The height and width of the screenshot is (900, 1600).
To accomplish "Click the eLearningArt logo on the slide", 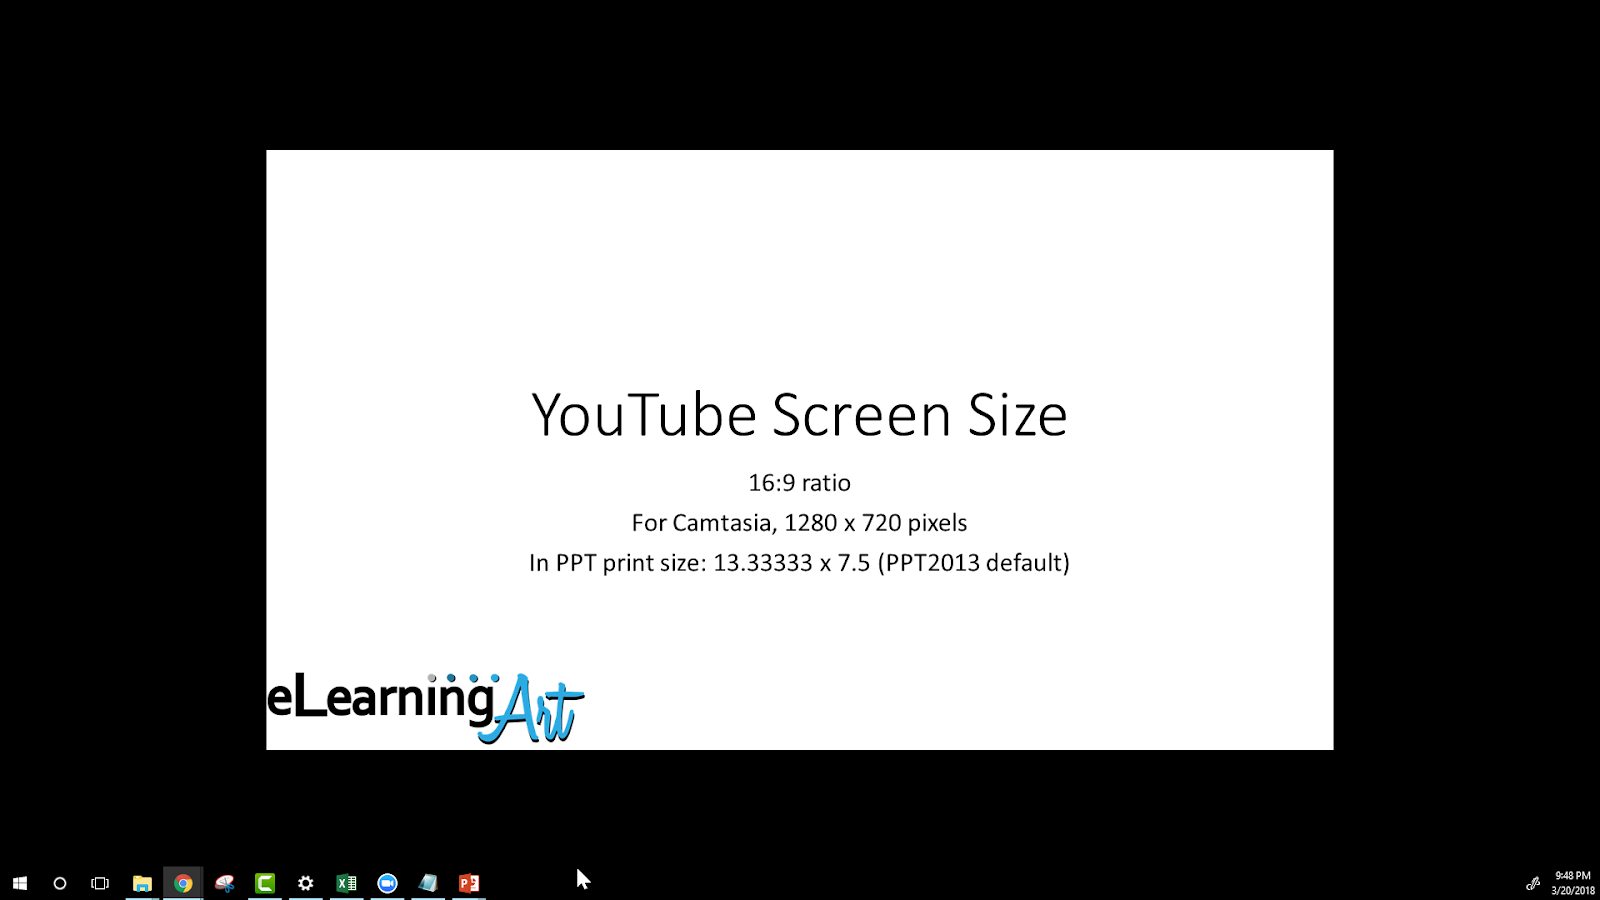I will click(x=425, y=708).
